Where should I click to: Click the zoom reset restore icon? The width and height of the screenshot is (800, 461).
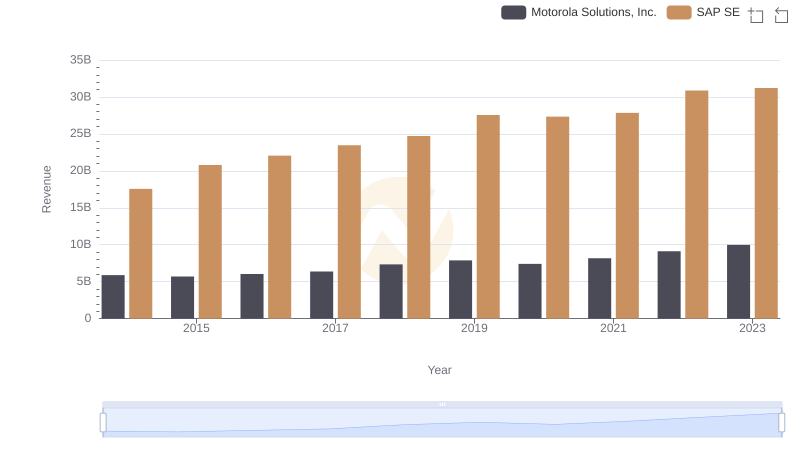tap(781, 15)
